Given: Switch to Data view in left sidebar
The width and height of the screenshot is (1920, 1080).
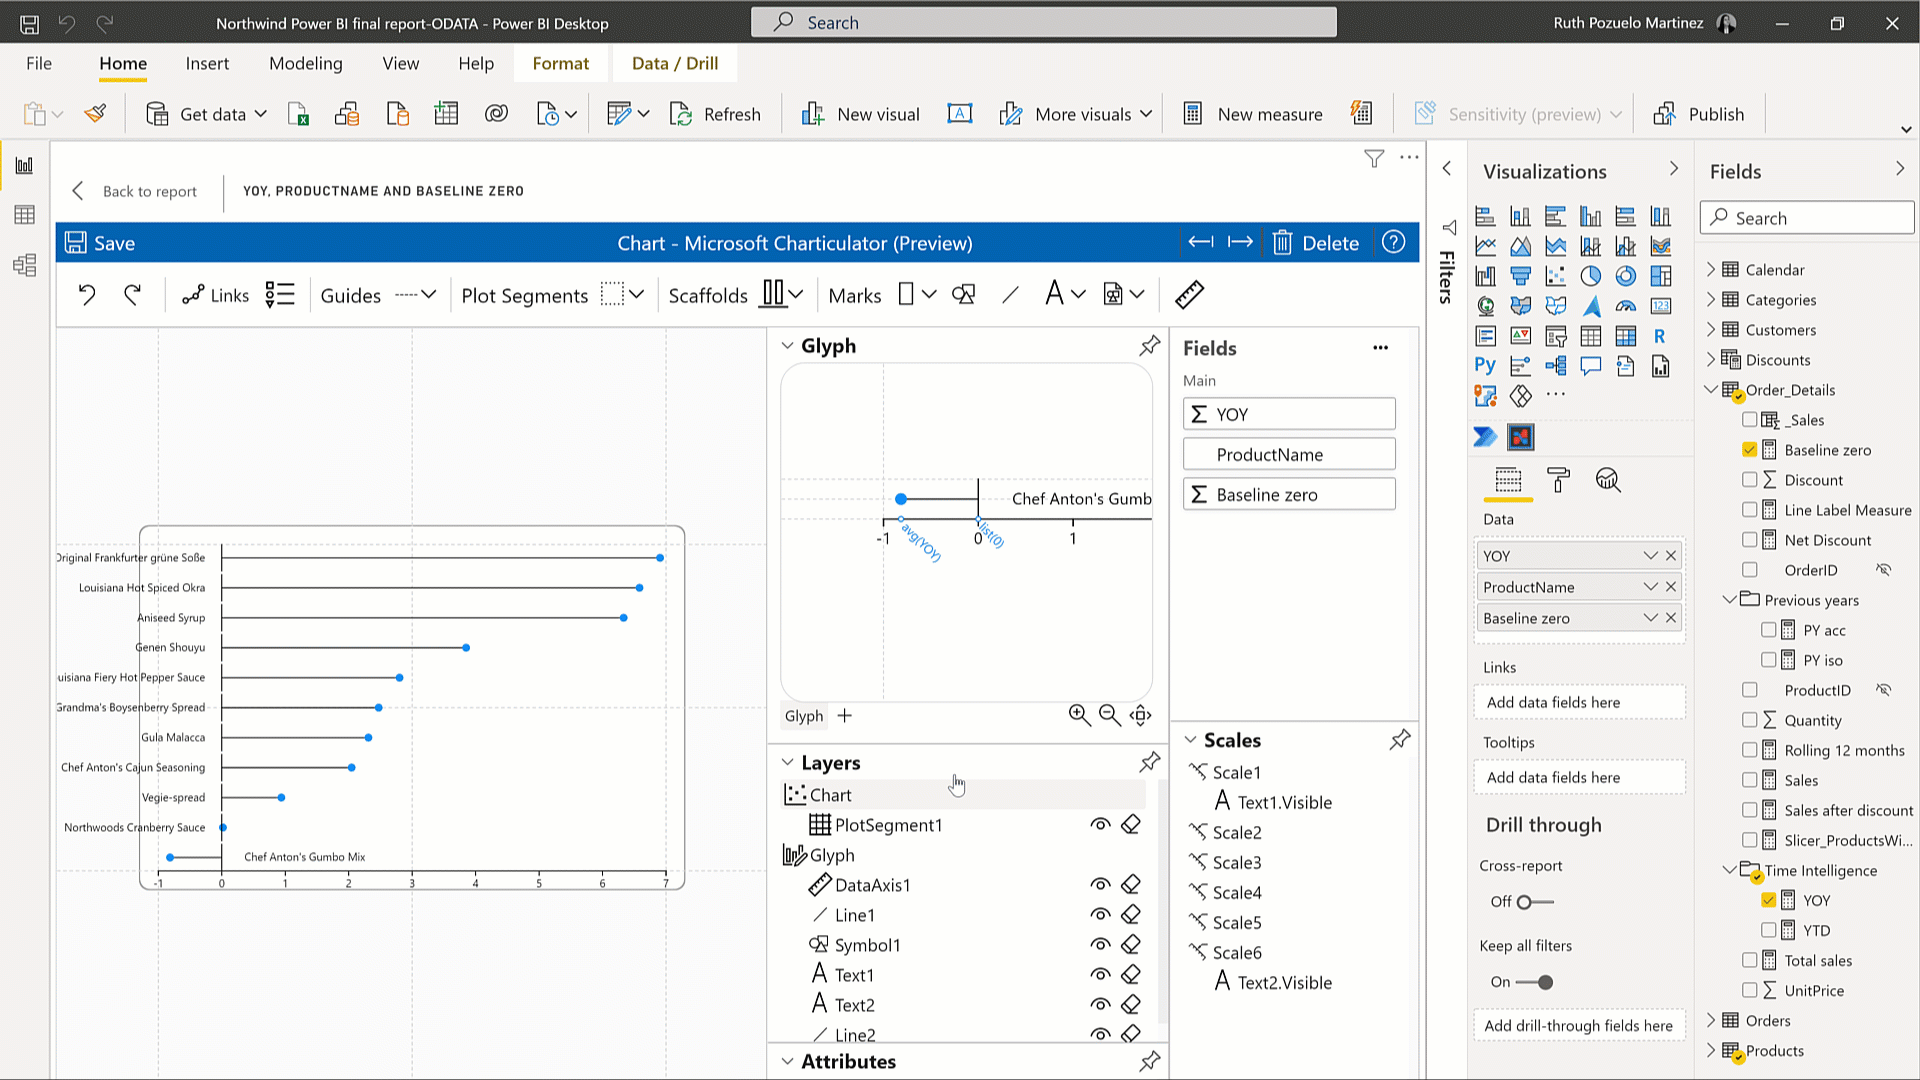Looking at the screenshot, I should coord(25,214).
